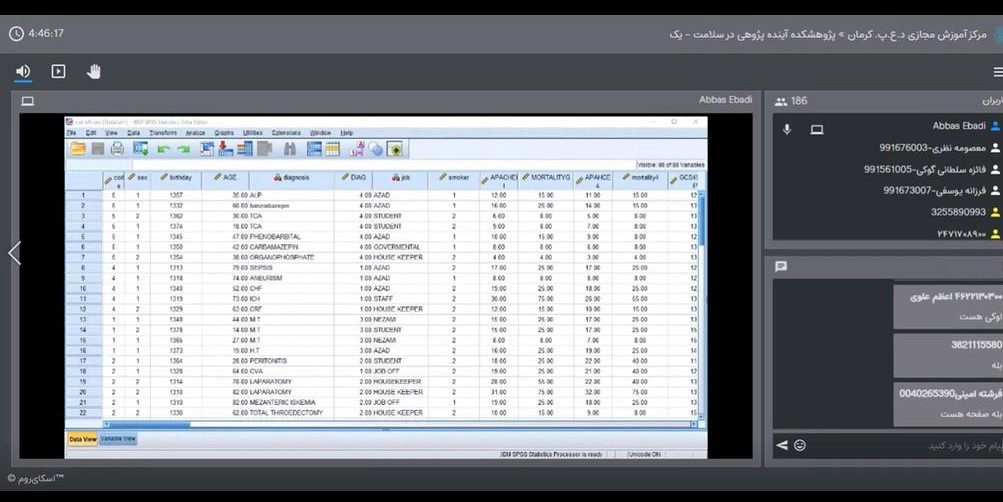
Task: Click the emoji smiley icon in chat
Action: [x=800, y=445]
